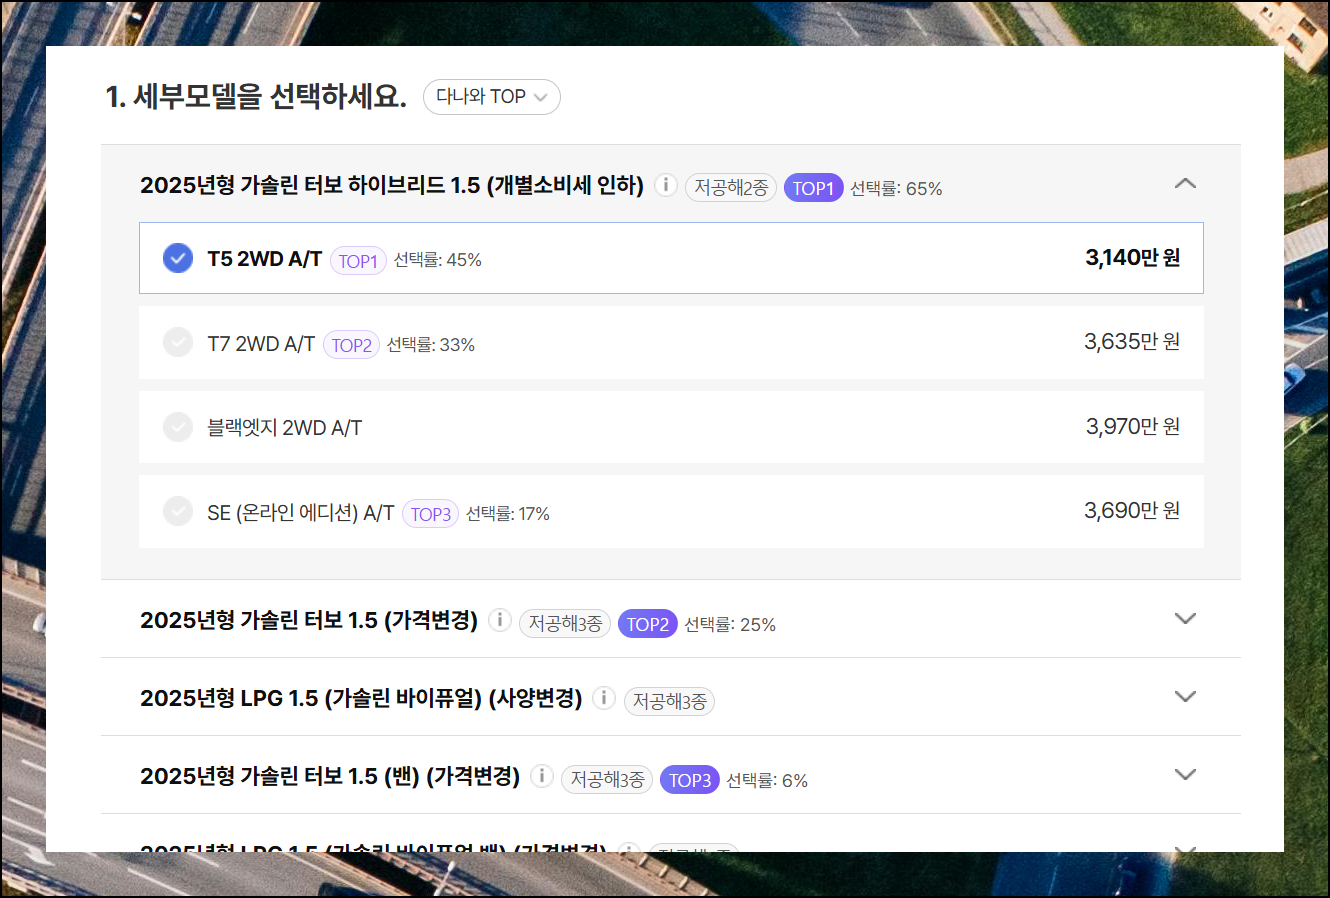Click the 선택률: 25% text

click(730, 625)
